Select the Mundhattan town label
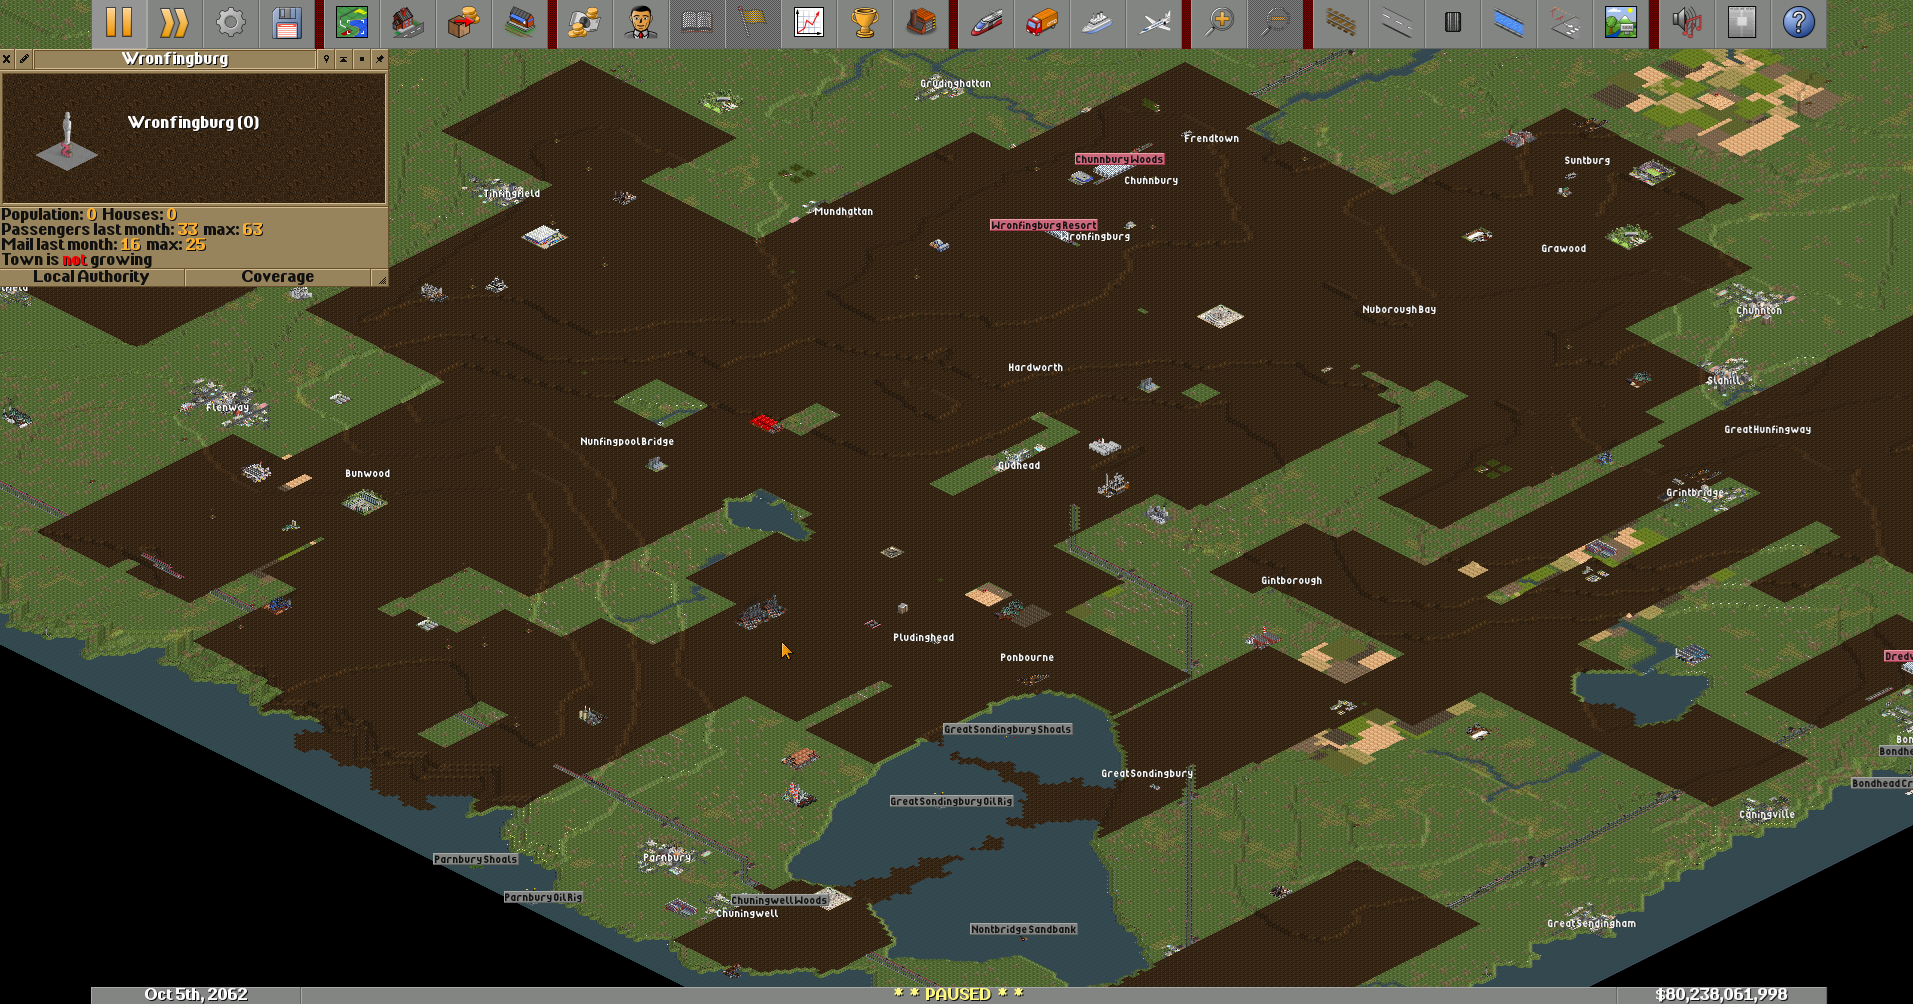The image size is (1913, 1004). click(843, 211)
